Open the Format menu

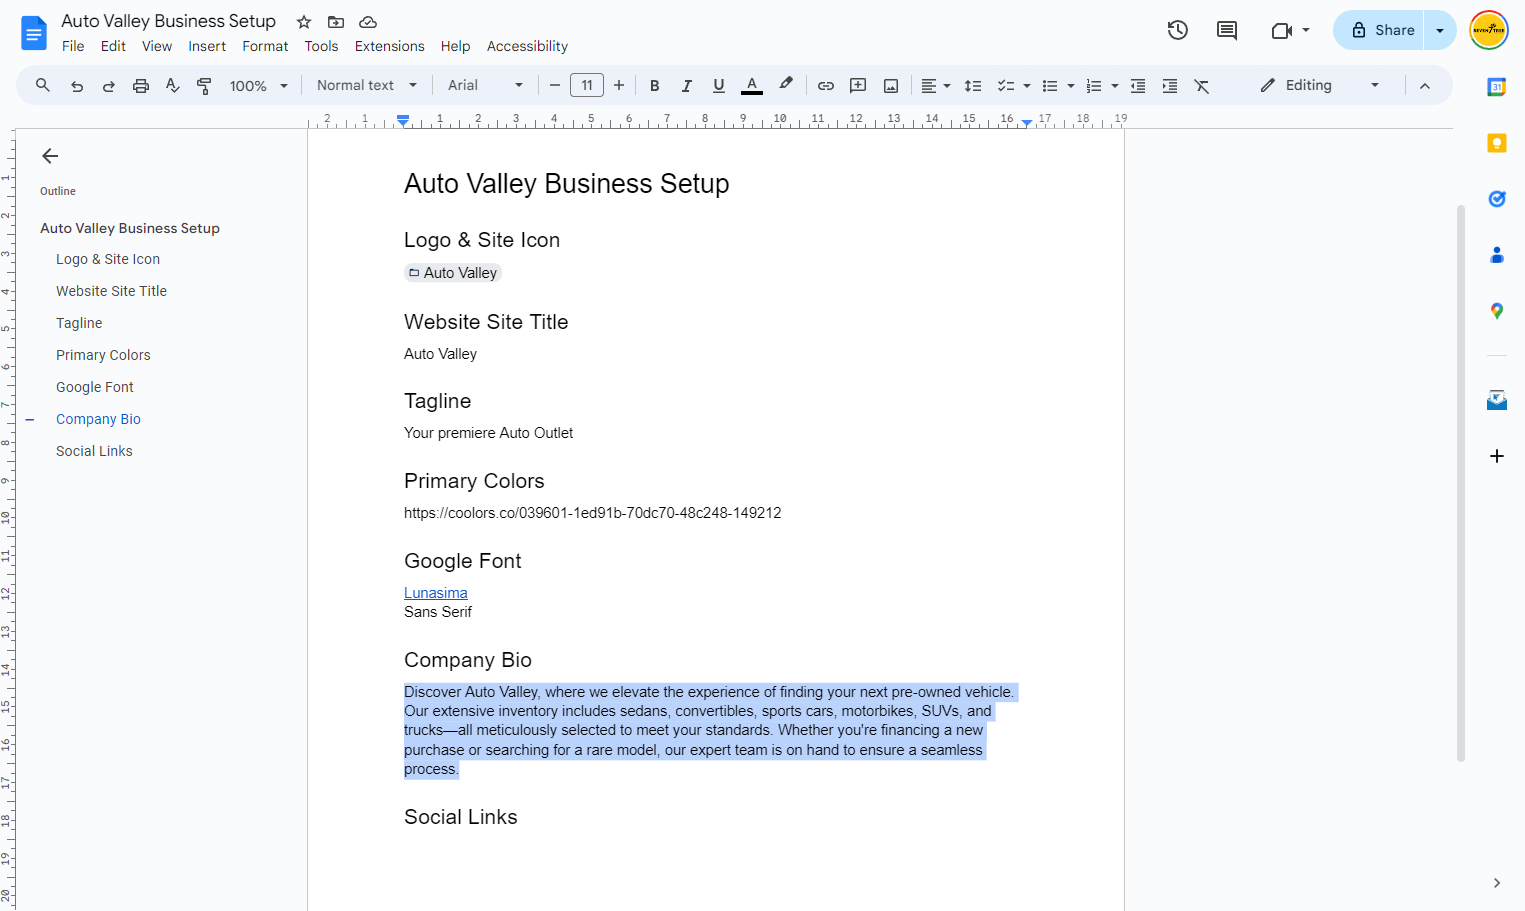(x=265, y=46)
